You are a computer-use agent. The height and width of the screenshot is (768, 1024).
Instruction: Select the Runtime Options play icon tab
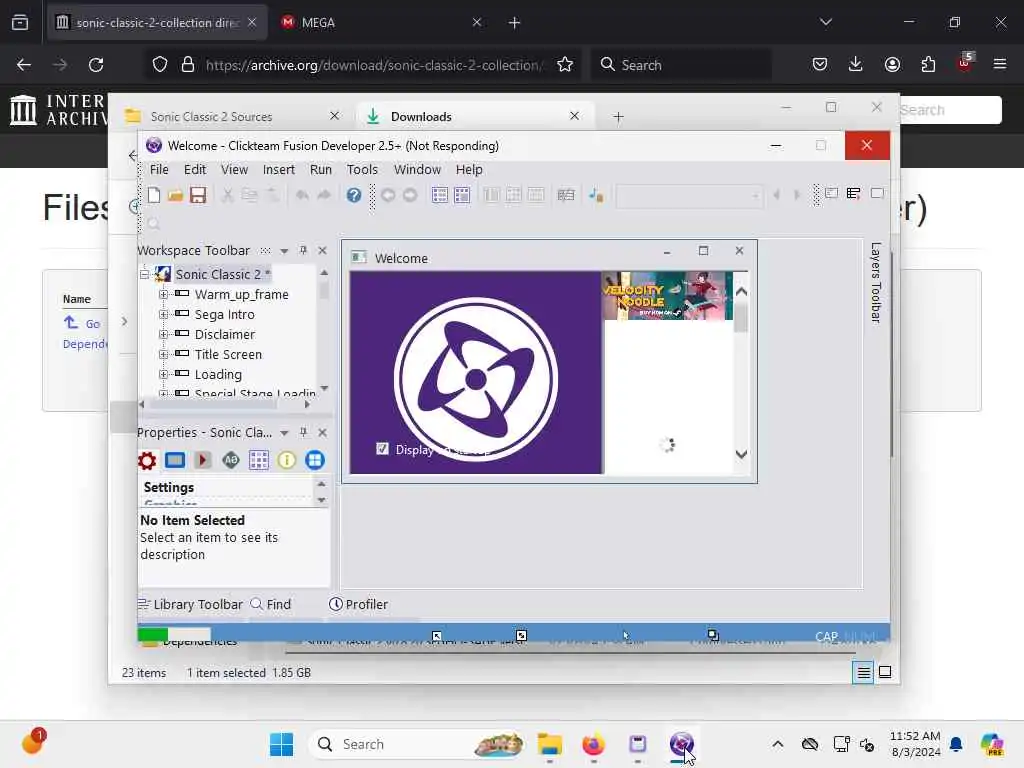202,460
